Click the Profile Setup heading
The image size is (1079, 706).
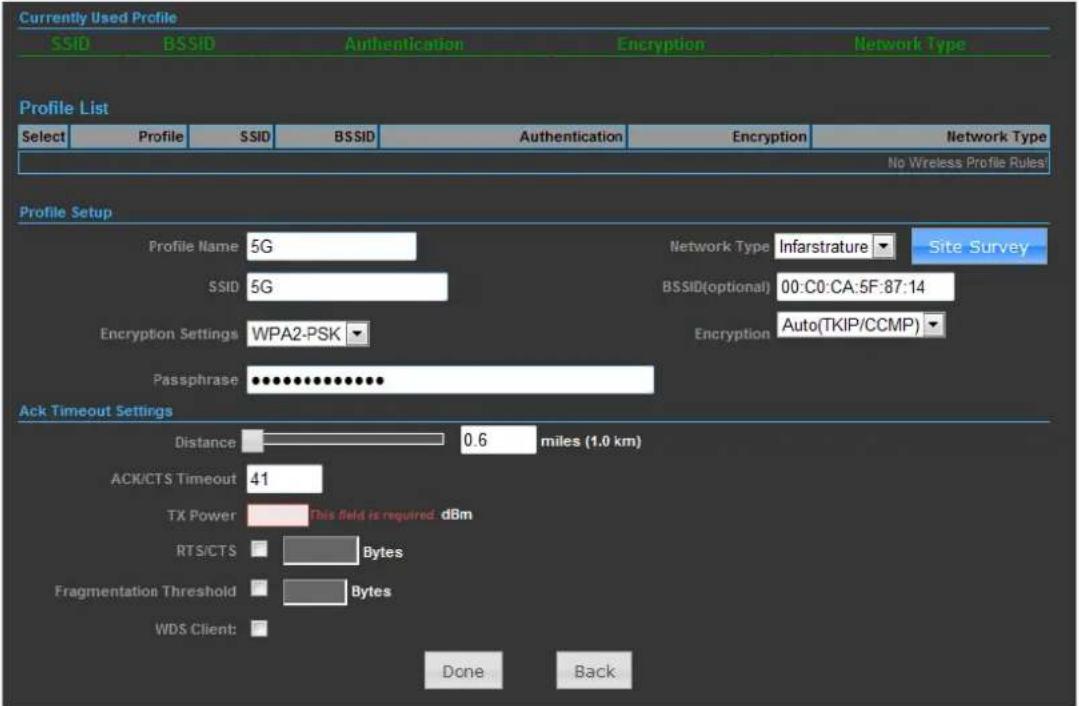pos(65,212)
